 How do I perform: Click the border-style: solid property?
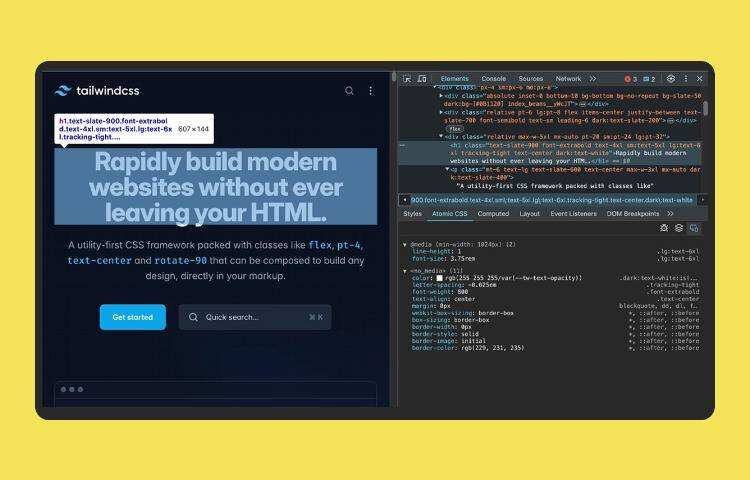445,334
